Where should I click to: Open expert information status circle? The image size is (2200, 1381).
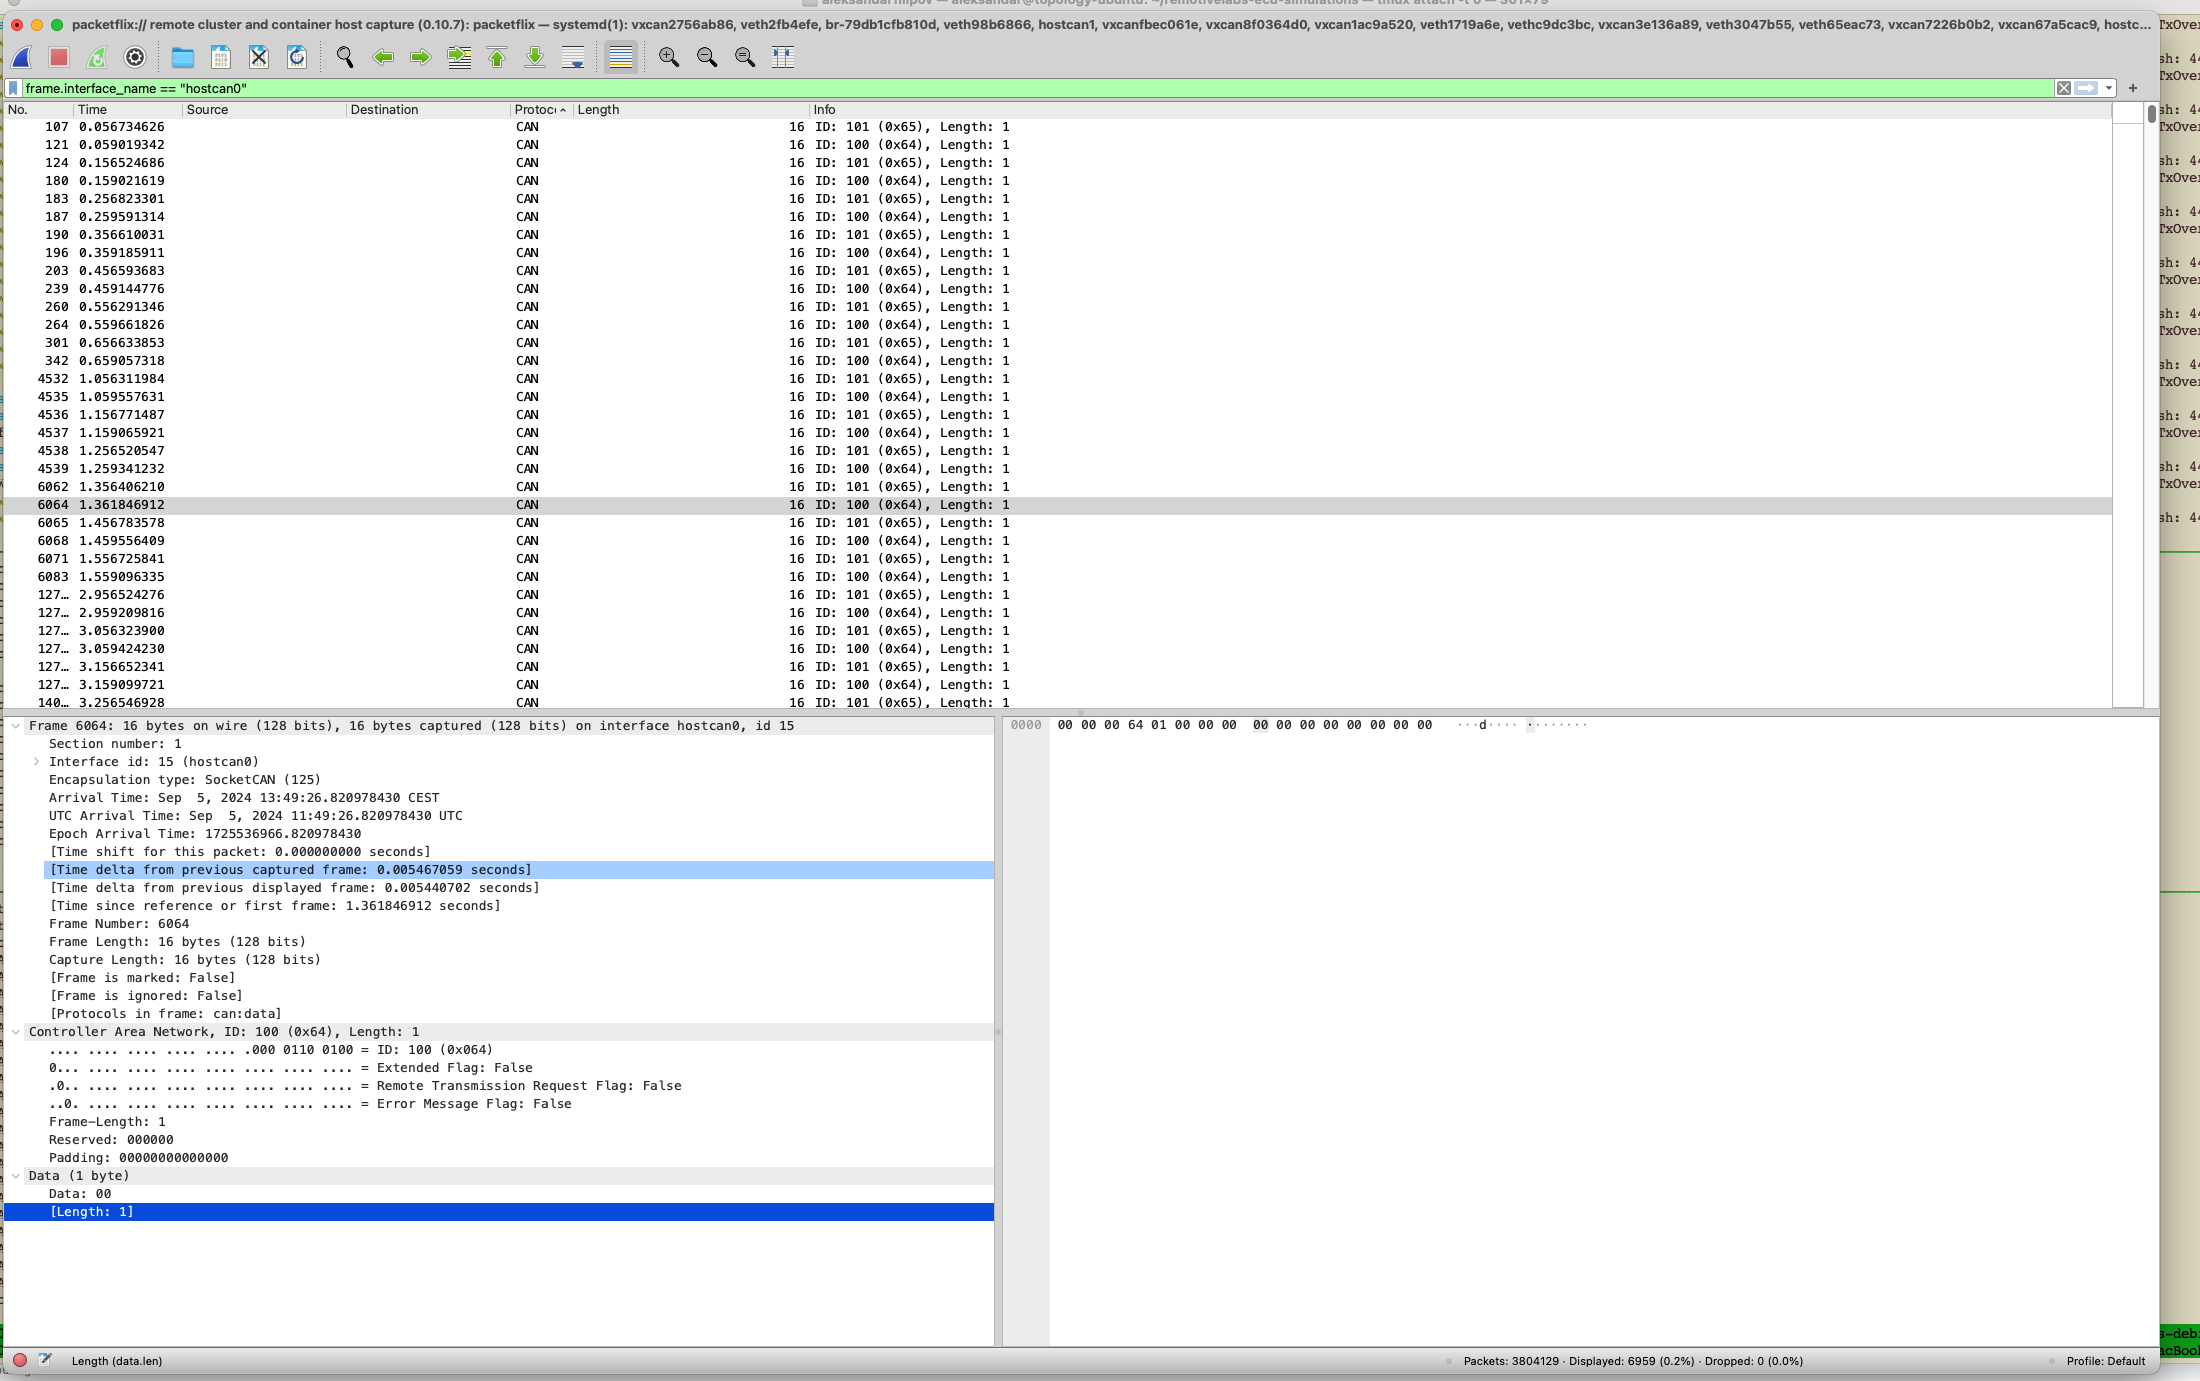point(20,1360)
